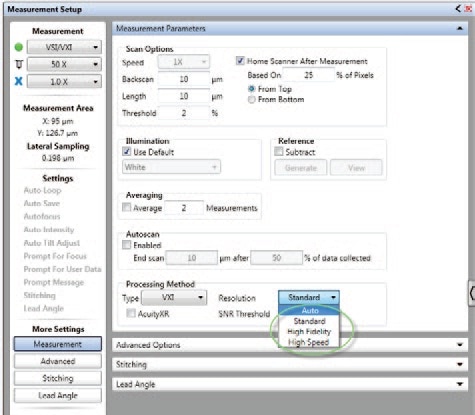Click the scan Length value field

click(184, 96)
